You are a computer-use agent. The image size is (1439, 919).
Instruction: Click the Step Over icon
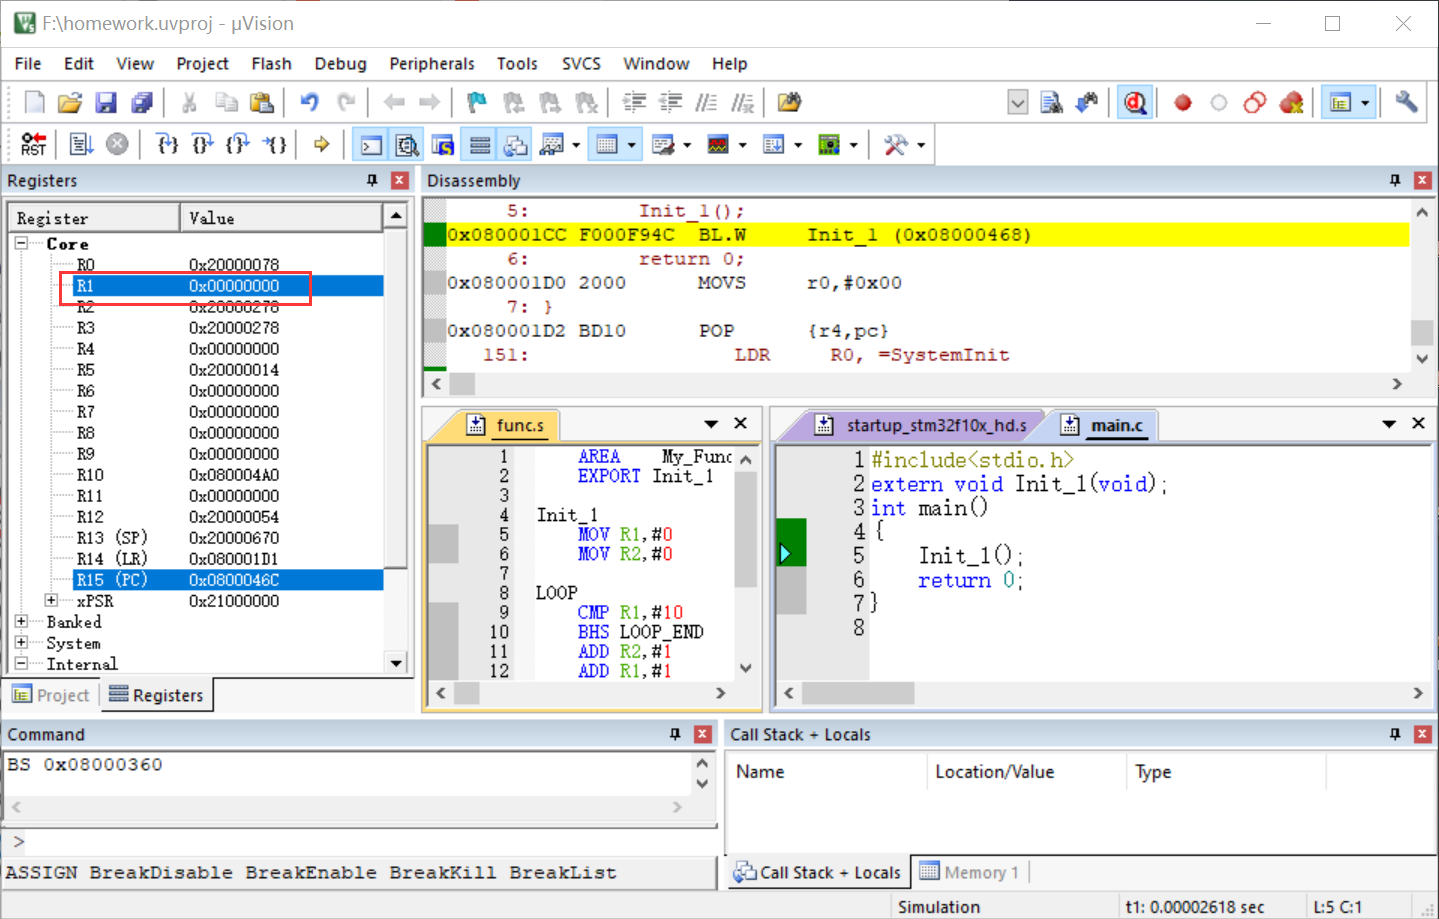pos(203,144)
